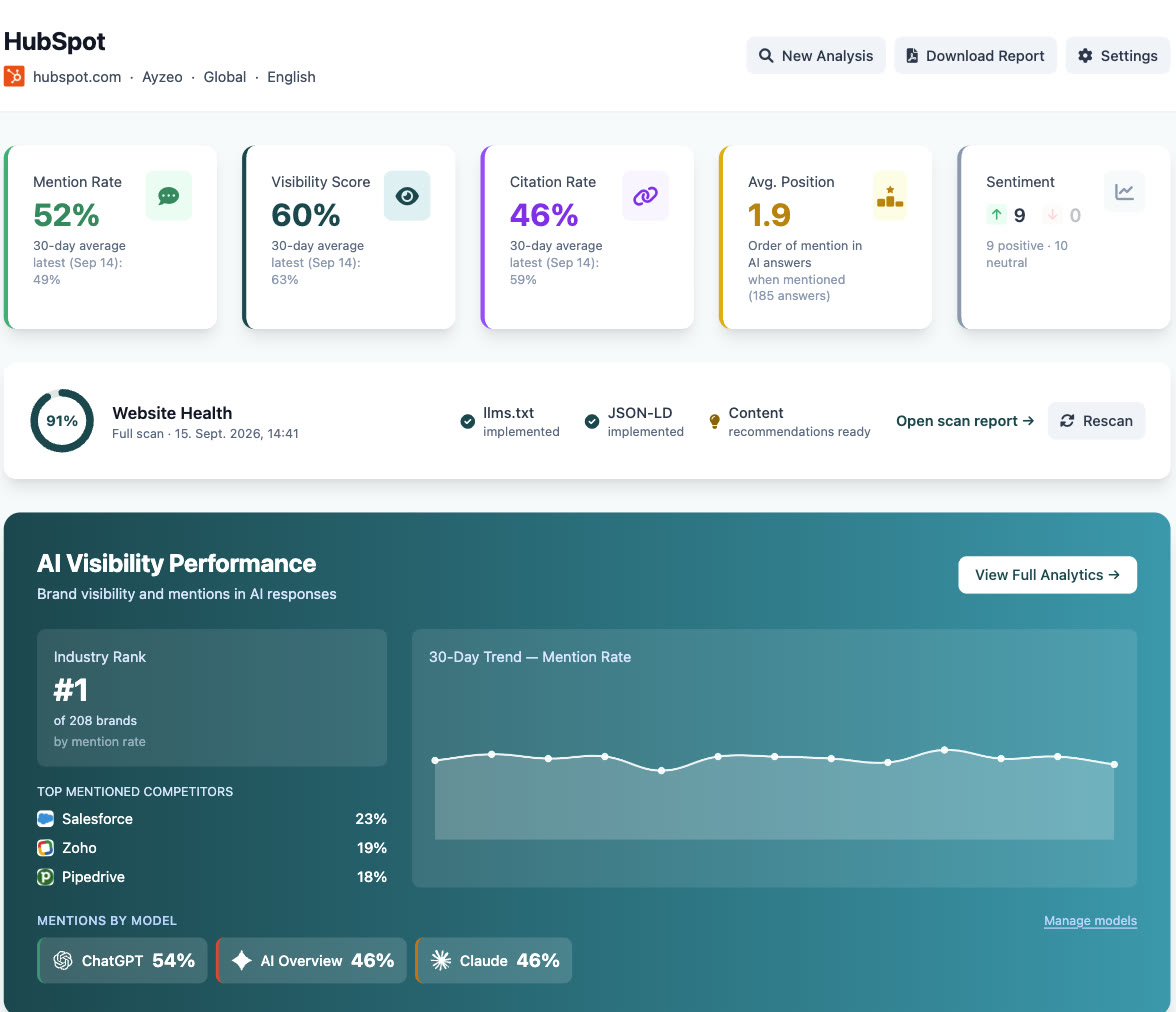Viewport: 1176px width, 1012px height.
Task: Click '30-Day Trend — Mention Rate' heading
Action: click(x=530, y=656)
